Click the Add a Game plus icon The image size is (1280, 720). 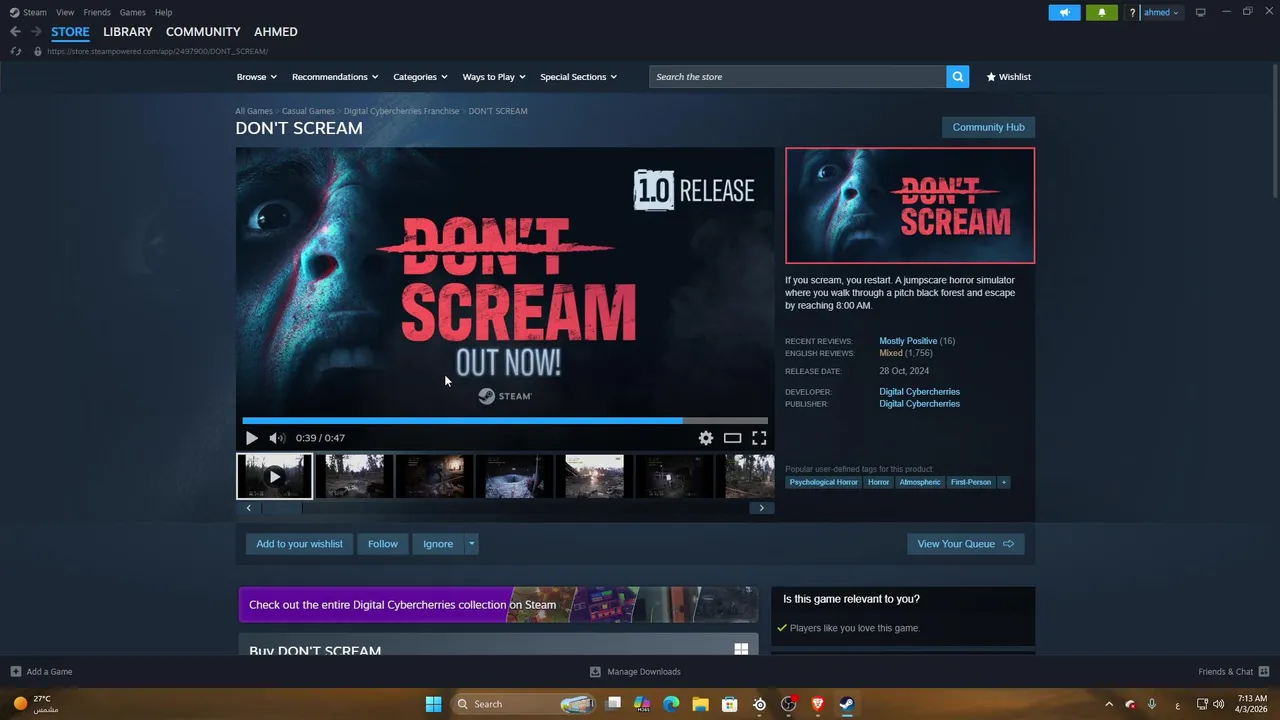(x=16, y=672)
